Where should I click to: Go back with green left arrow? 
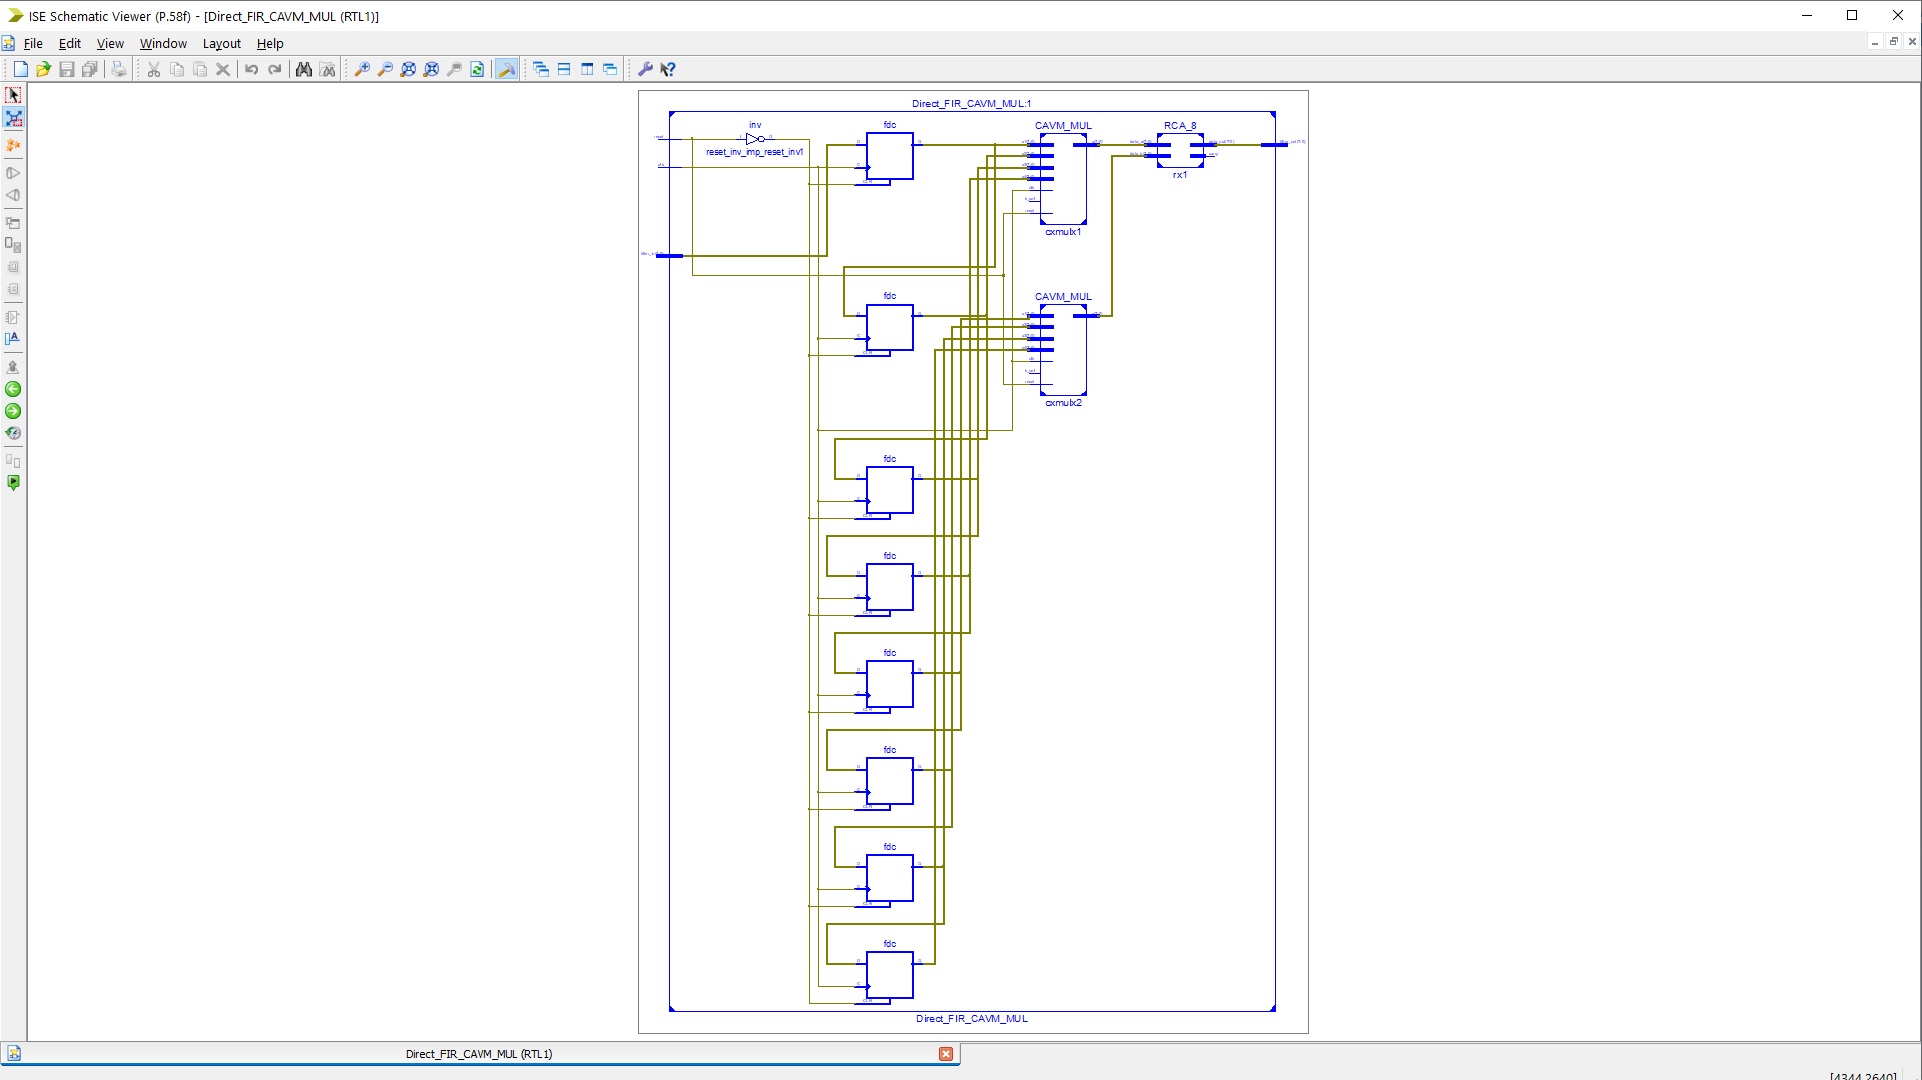coord(13,389)
